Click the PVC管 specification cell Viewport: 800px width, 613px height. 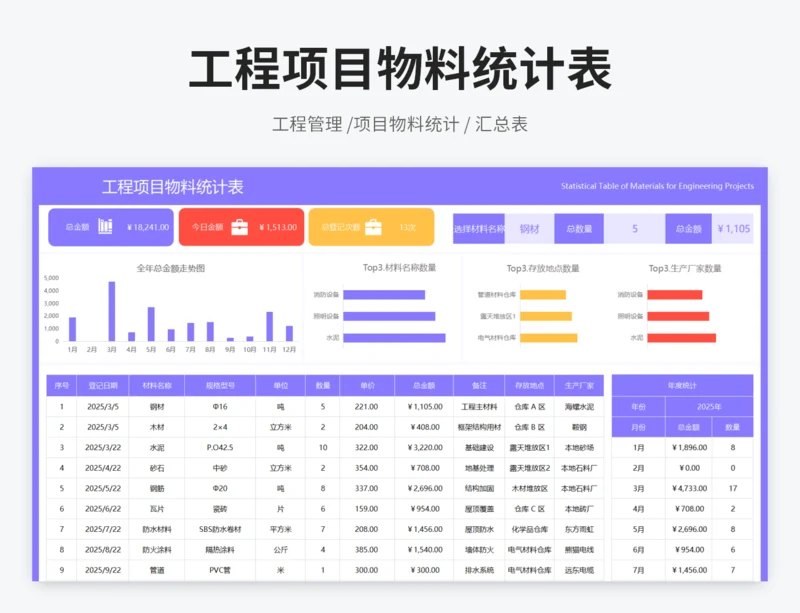coord(220,570)
